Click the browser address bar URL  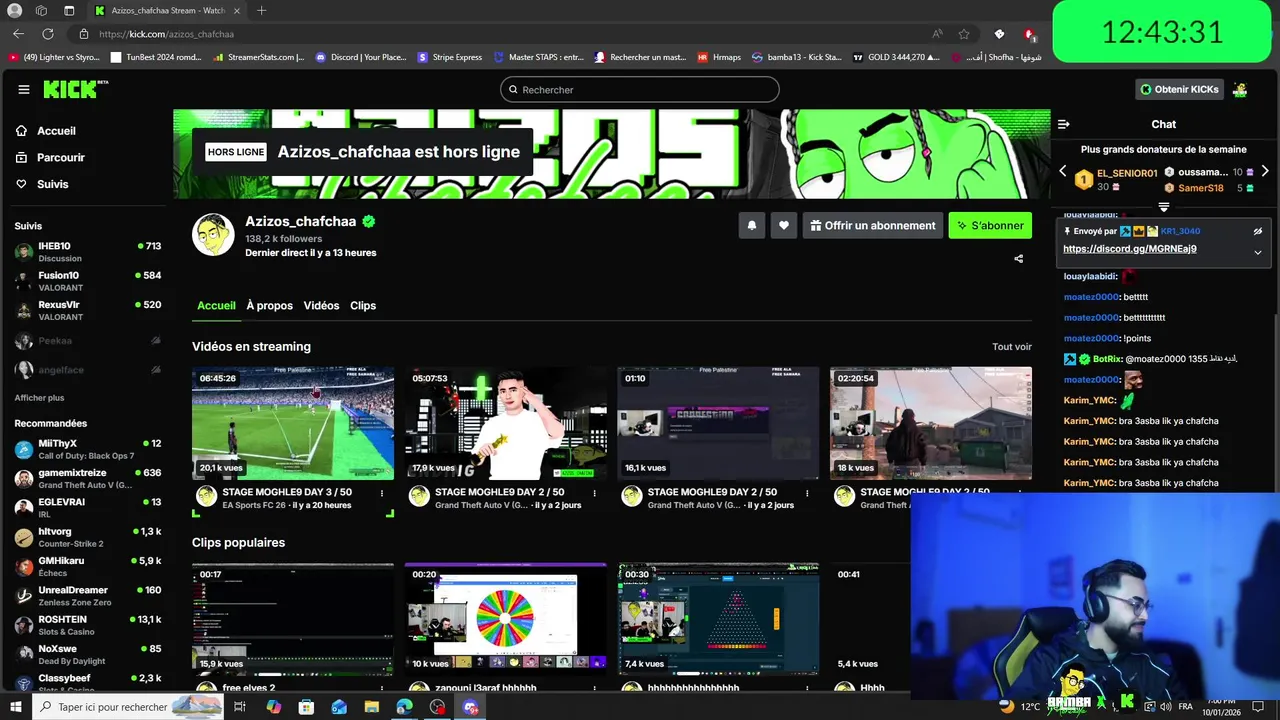coord(166,34)
